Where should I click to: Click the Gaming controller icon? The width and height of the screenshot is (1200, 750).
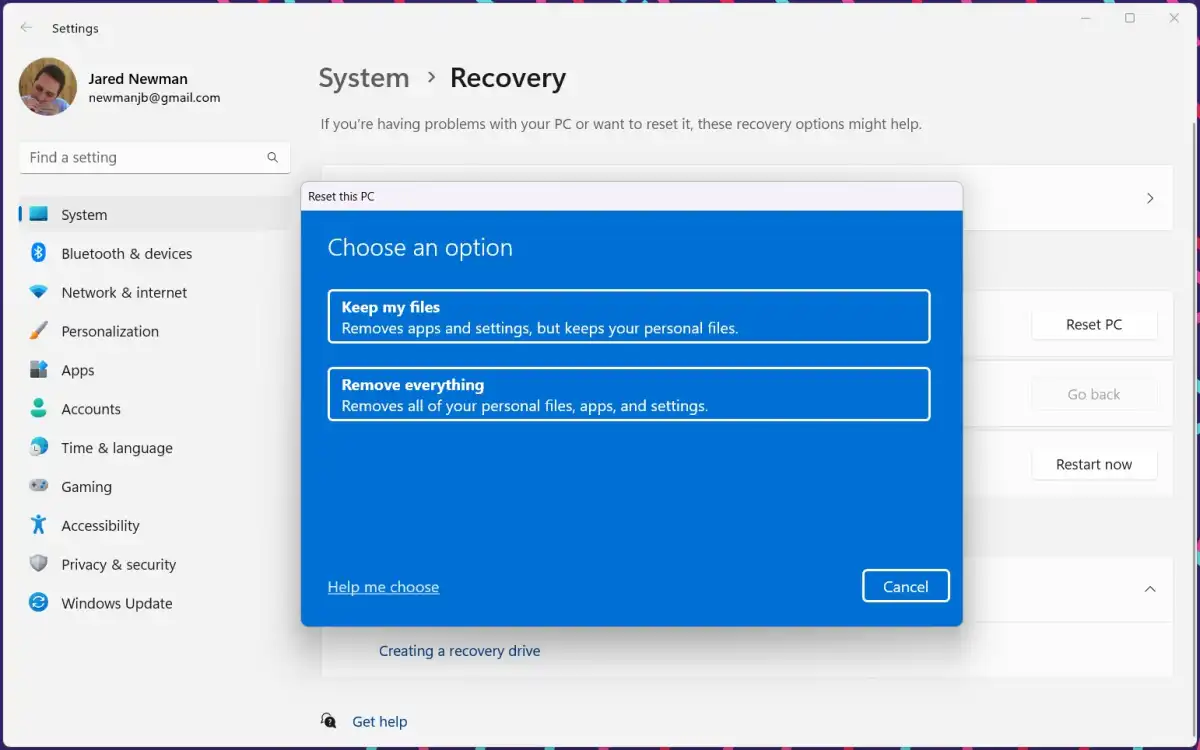pos(36,486)
